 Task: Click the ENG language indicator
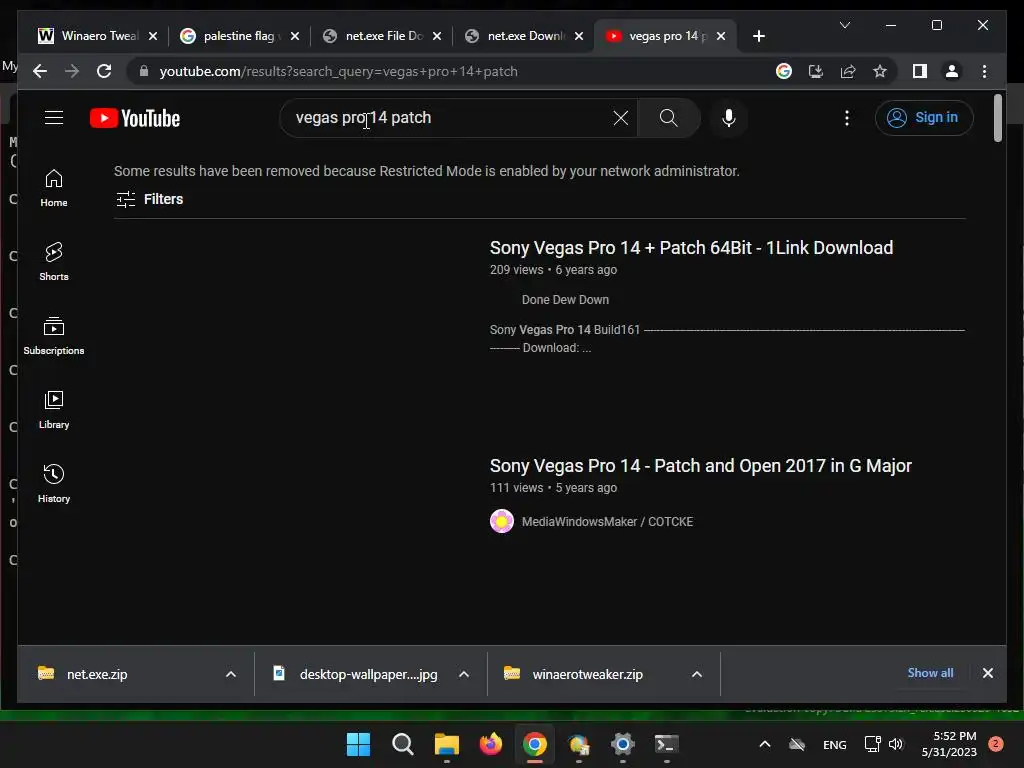[834, 744]
